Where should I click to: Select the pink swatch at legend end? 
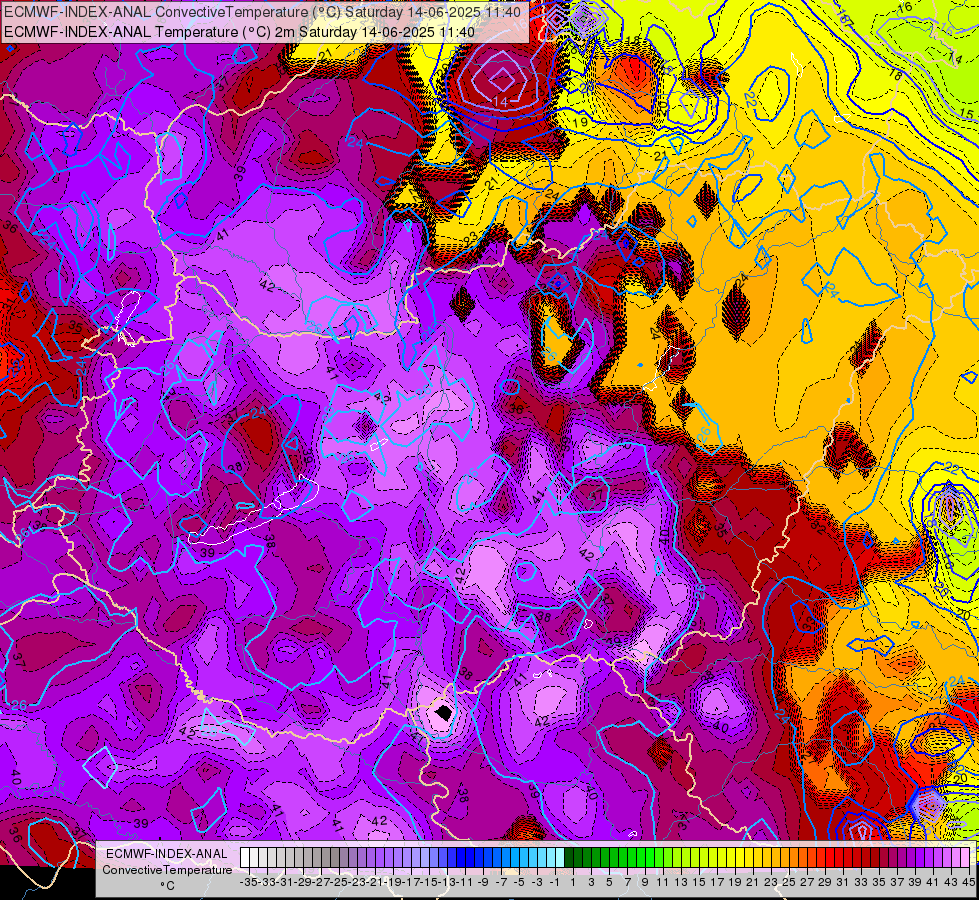pos(965,858)
